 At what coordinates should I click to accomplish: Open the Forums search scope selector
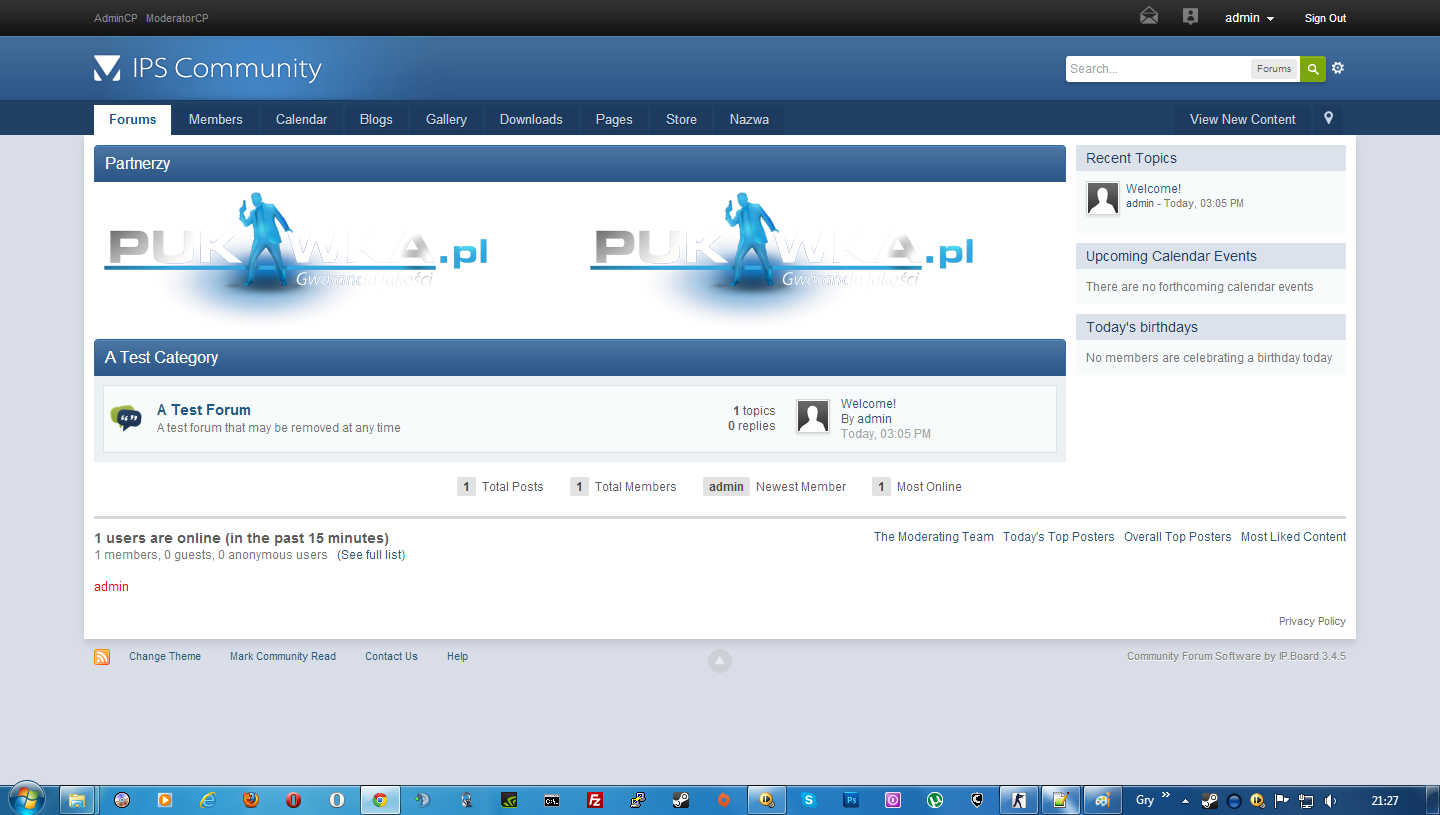(1274, 69)
